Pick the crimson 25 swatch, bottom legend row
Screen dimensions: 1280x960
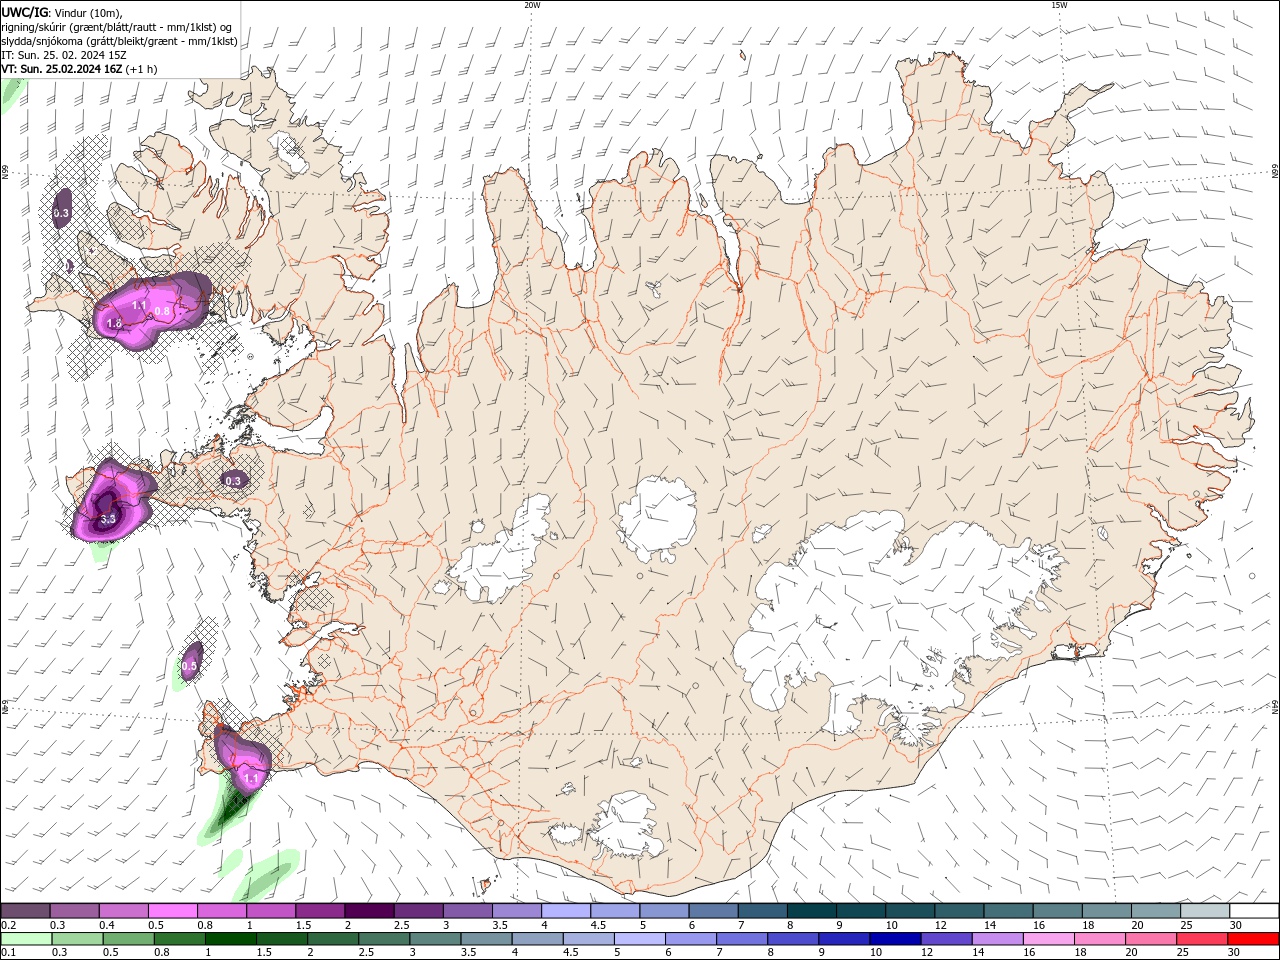pyautogui.click(x=1201, y=939)
